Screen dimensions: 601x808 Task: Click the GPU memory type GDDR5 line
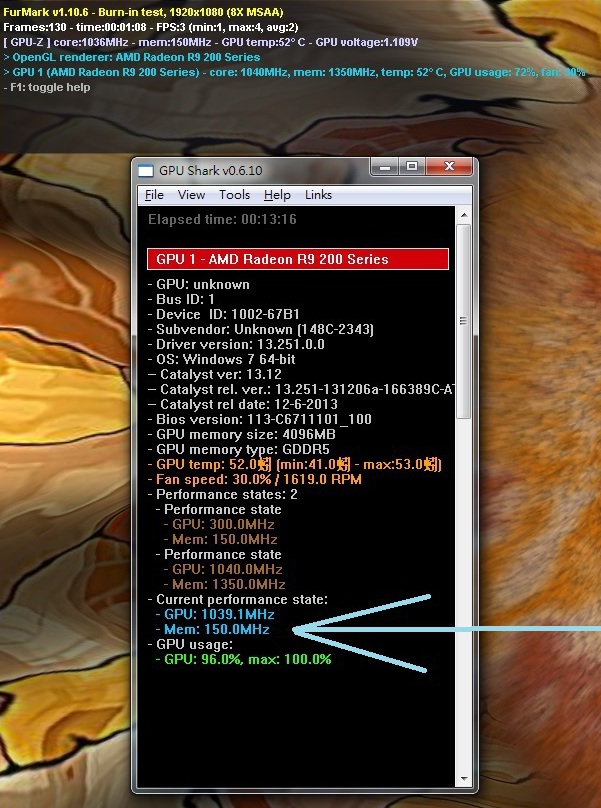click(239, 449)
